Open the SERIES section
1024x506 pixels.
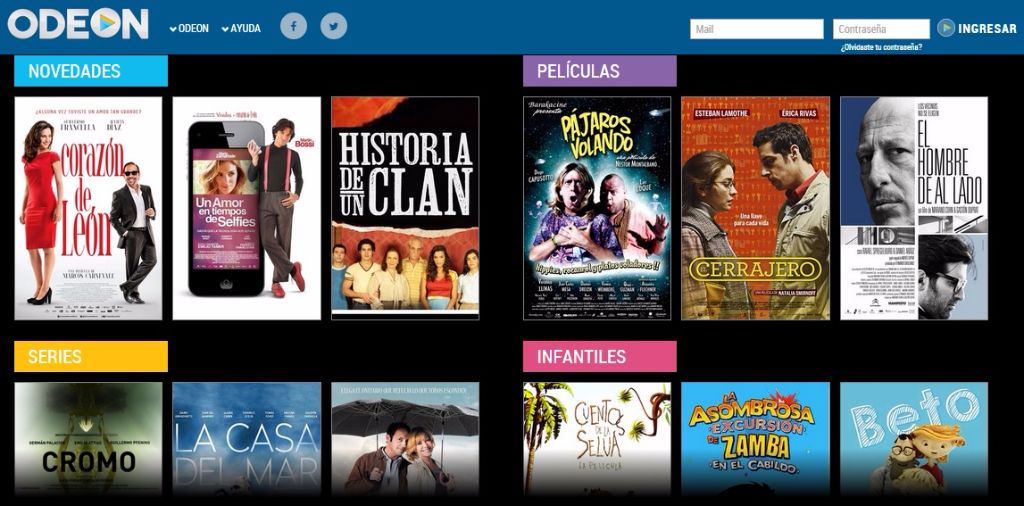pos(91,356)
